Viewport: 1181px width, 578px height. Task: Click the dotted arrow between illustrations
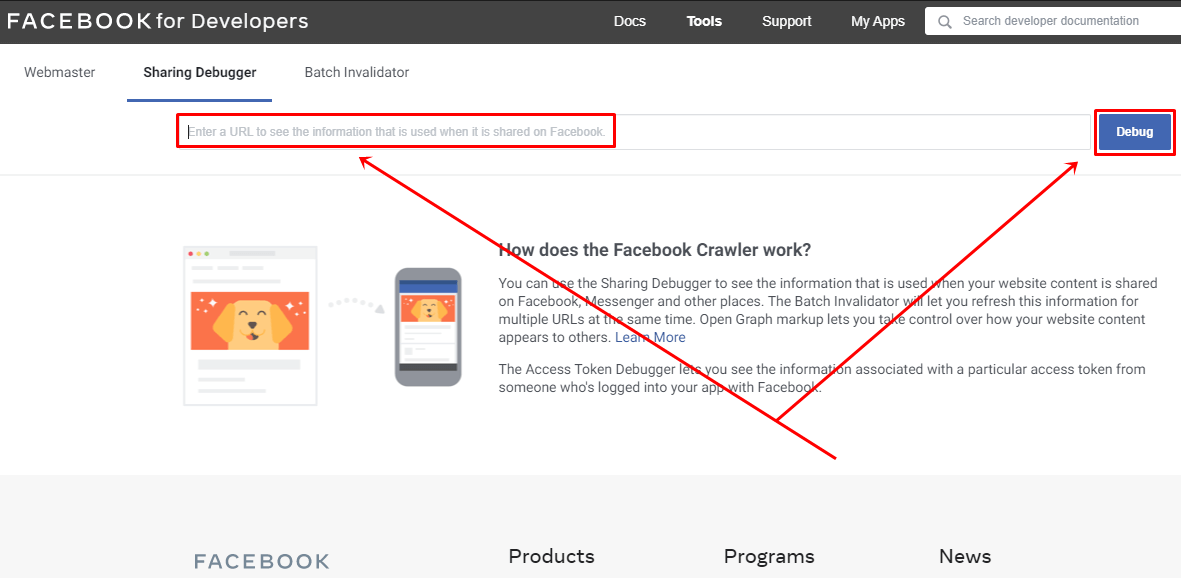(x=356, y=304)
